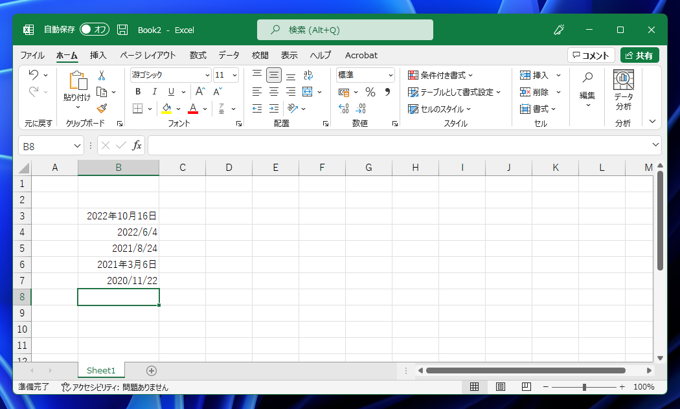
Task: Open 条件付き書式 dropdown
Action: 441,75
